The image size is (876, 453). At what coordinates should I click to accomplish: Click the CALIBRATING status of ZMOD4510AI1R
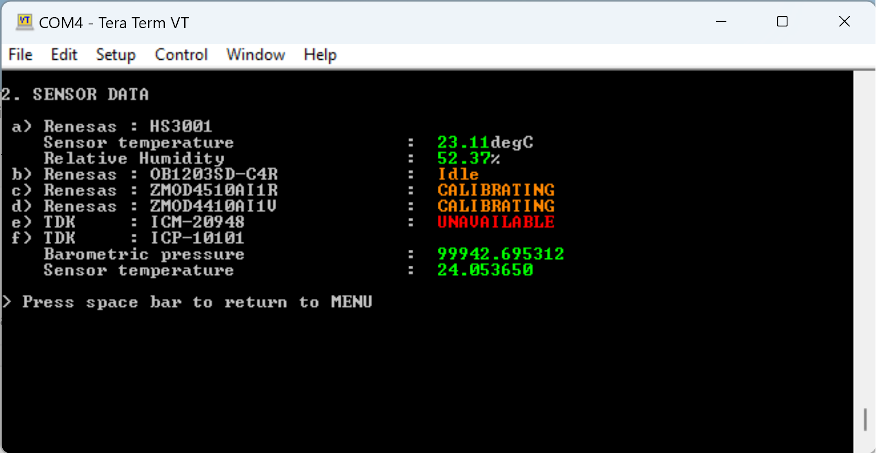click(496, 190)
